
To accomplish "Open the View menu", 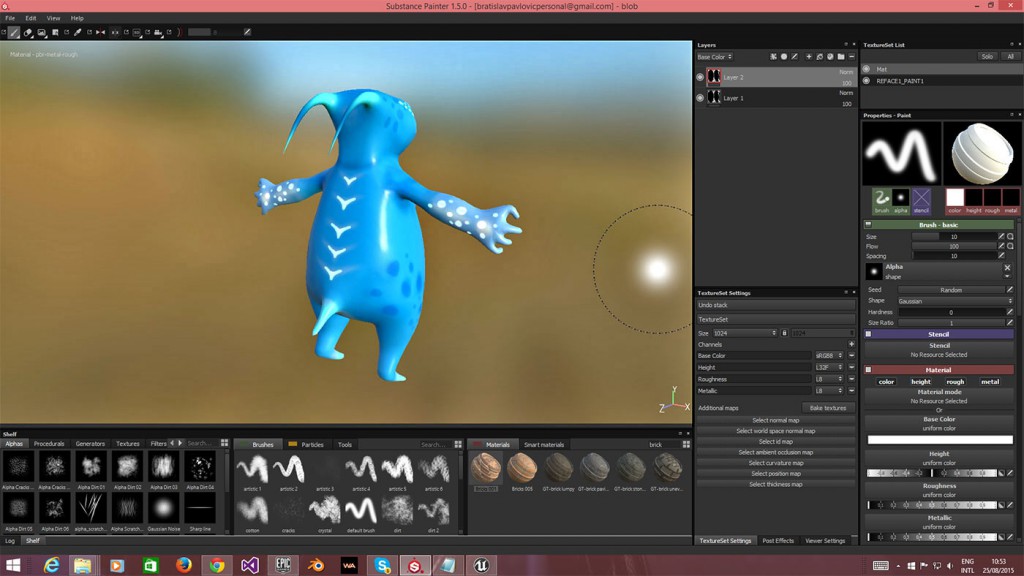I will [54, 18].
